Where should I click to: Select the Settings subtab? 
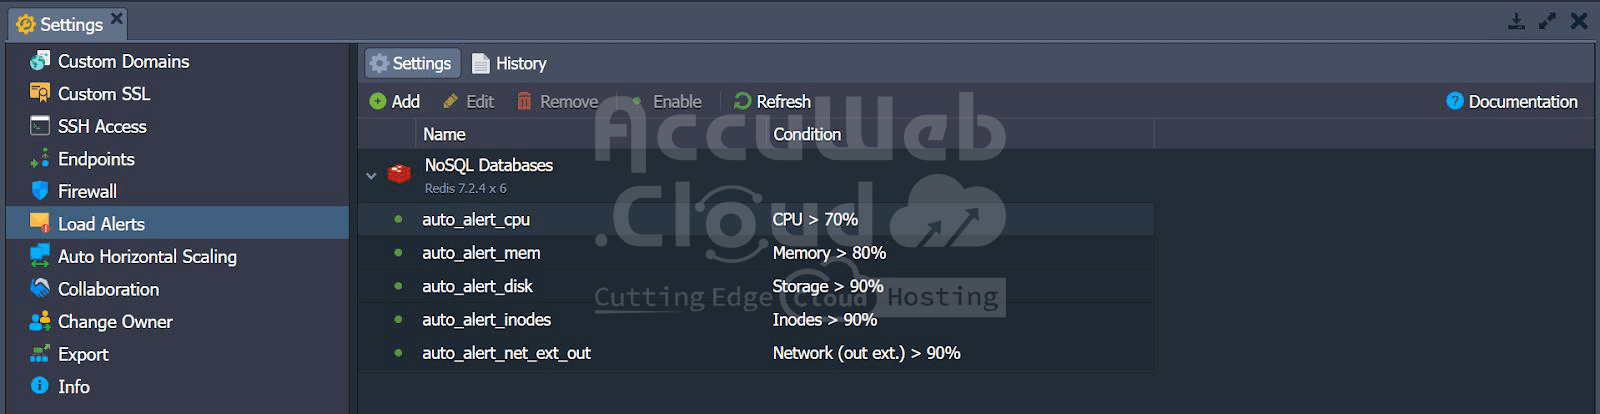tap(411, 63)
